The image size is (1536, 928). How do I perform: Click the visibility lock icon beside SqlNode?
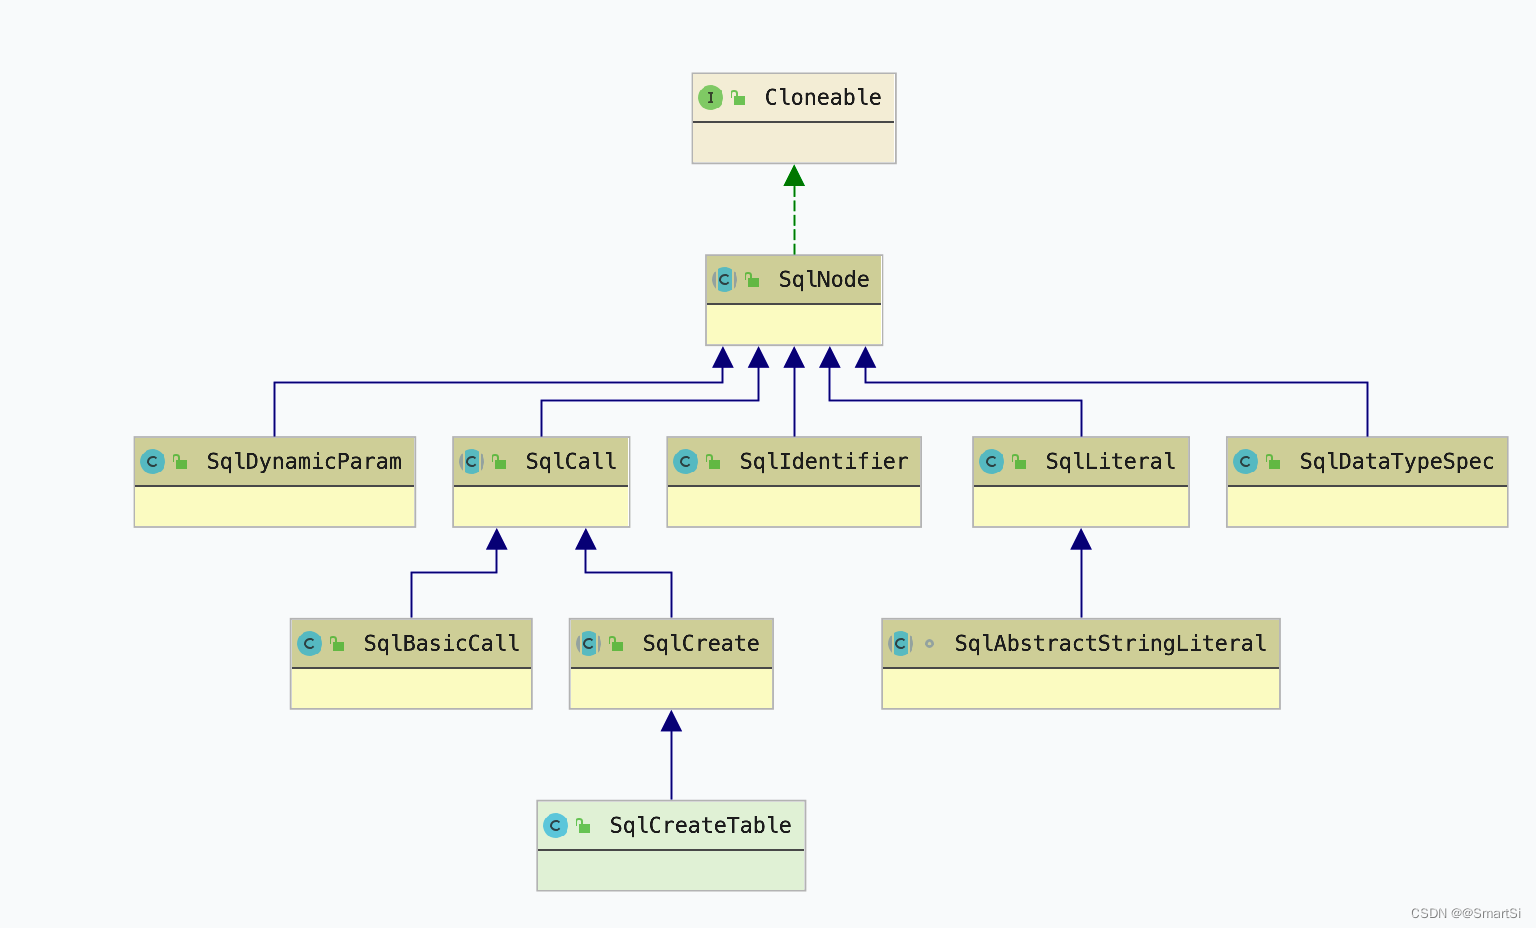click(x=752, y=280)
